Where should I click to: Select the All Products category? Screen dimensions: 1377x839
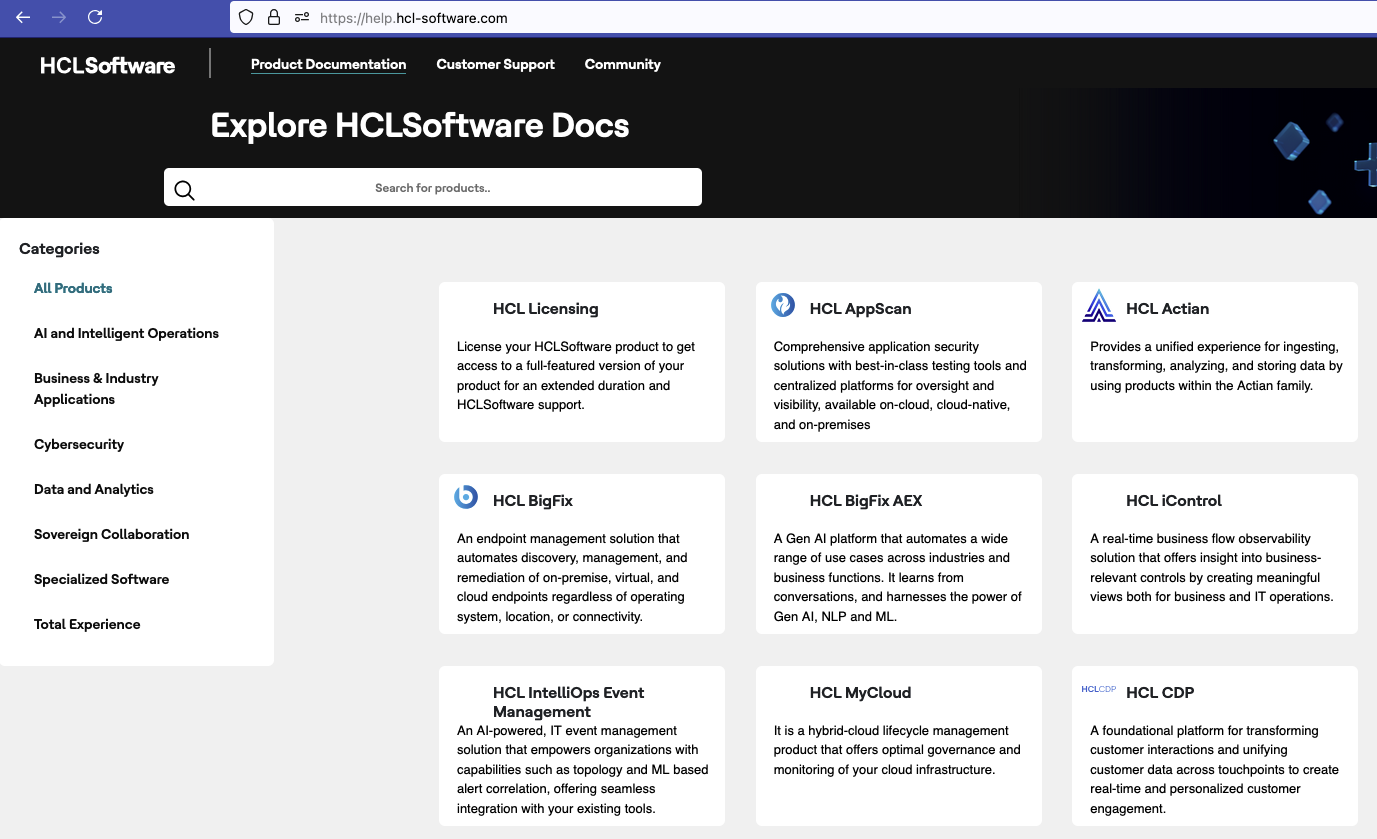tap(73, 288)
